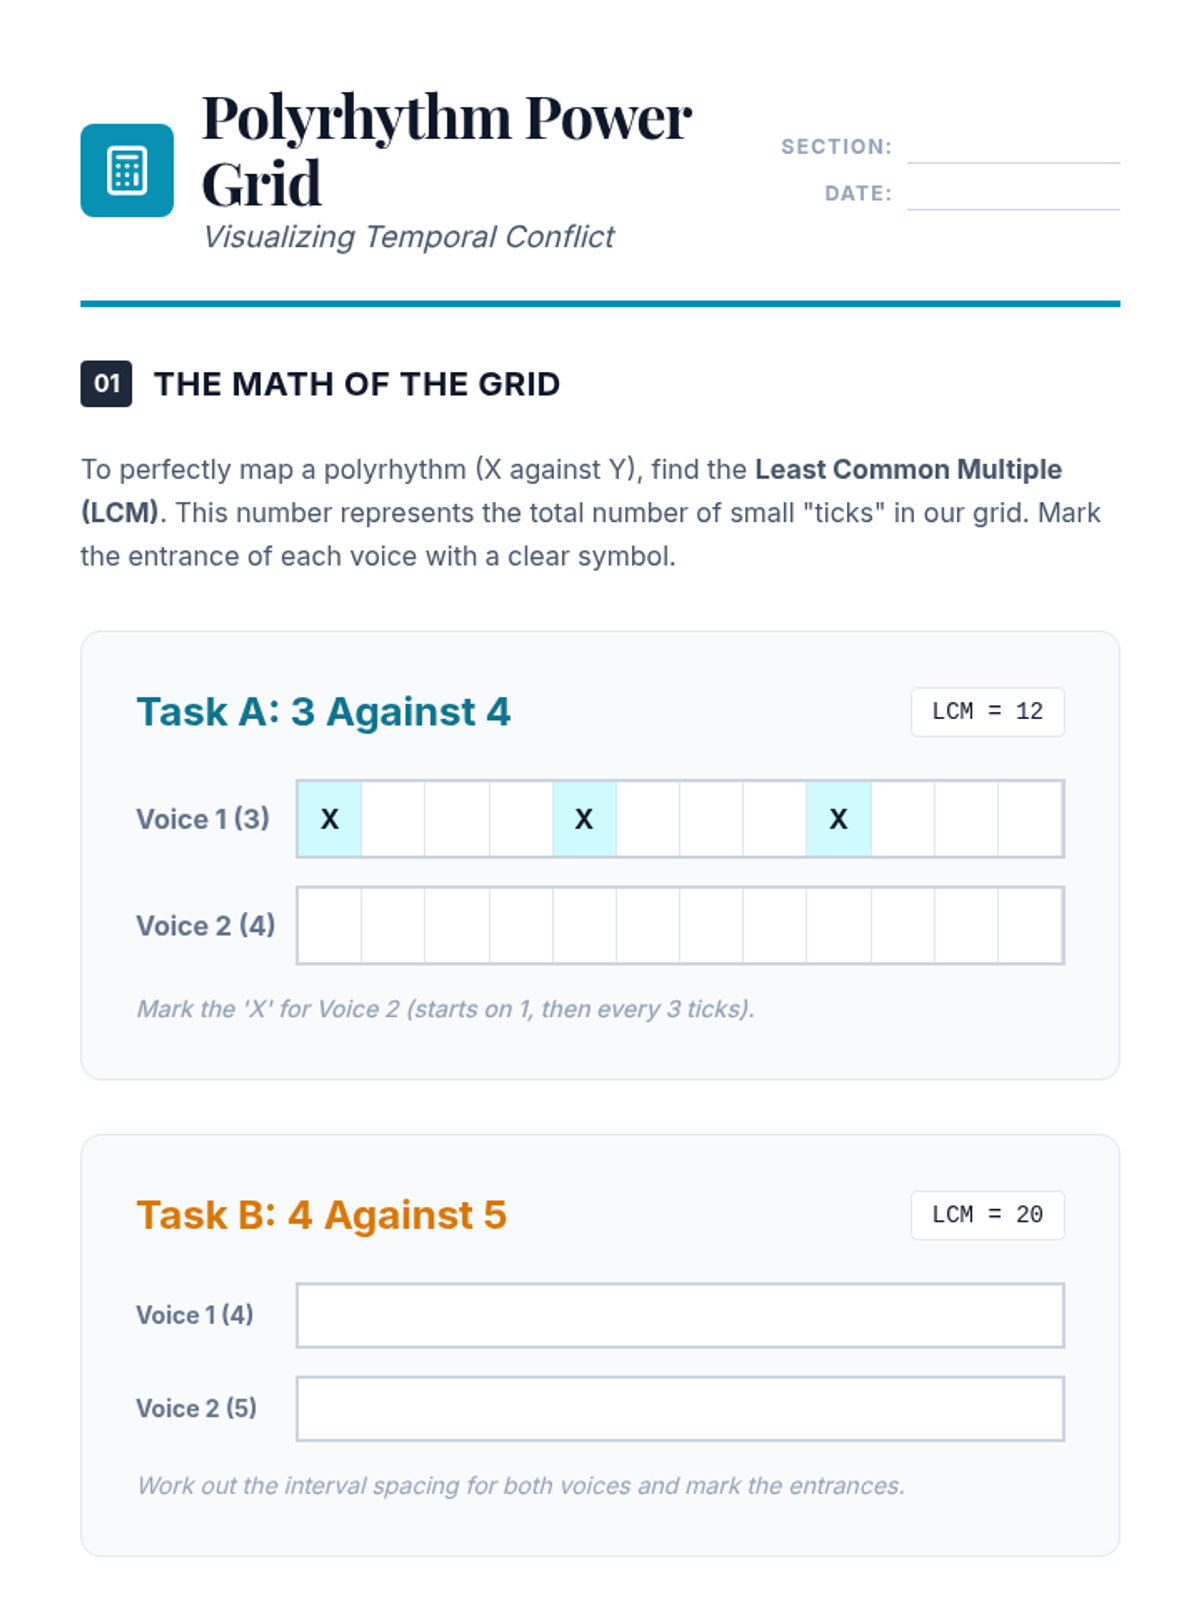
Task: Click the 01 section number badge
Action: 106,384
